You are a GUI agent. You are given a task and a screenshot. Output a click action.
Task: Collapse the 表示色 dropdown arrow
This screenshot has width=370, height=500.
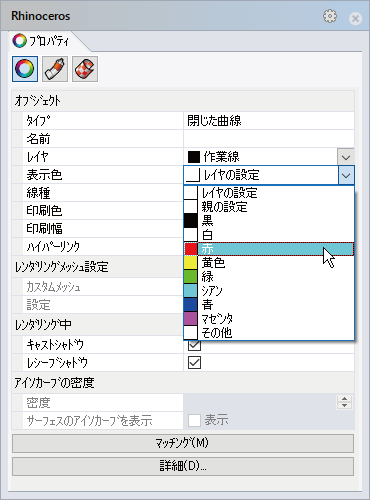(x=346, y=175)
